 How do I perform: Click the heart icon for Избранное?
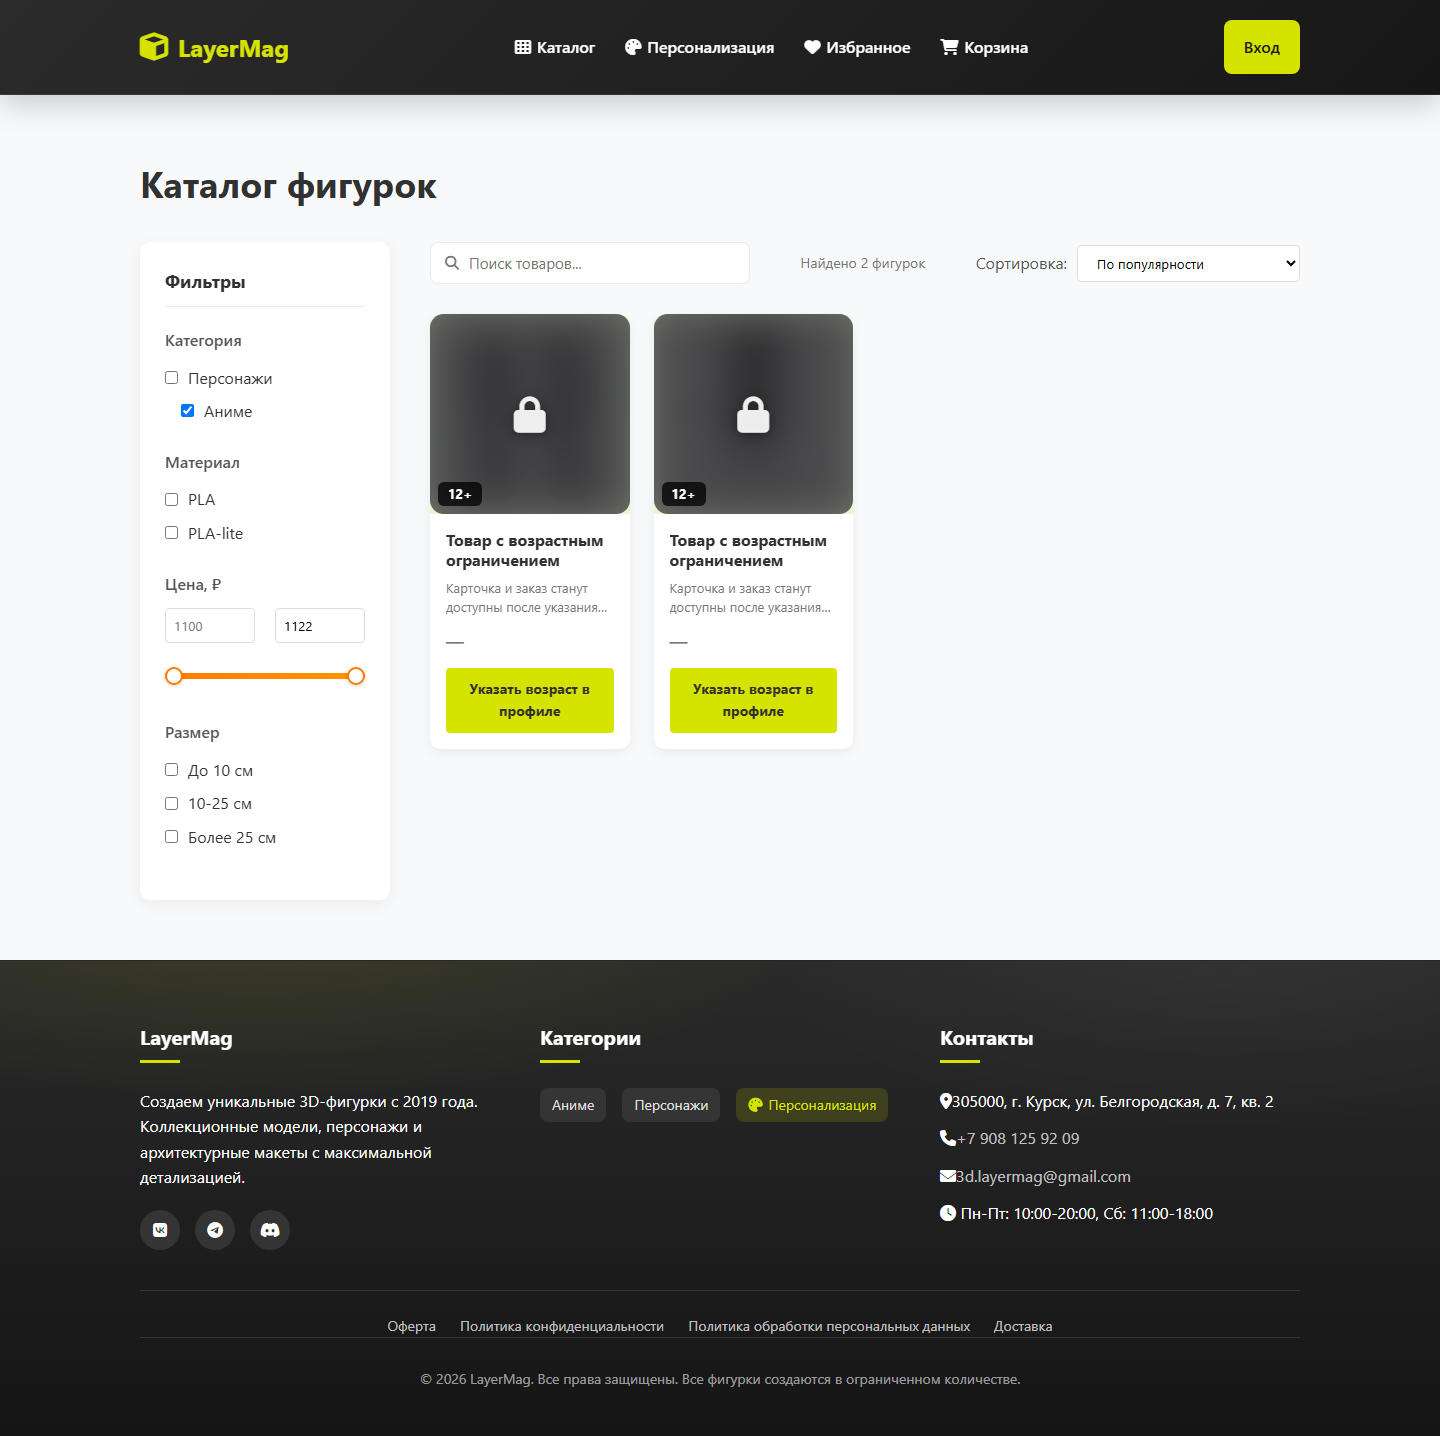point(812,47)
